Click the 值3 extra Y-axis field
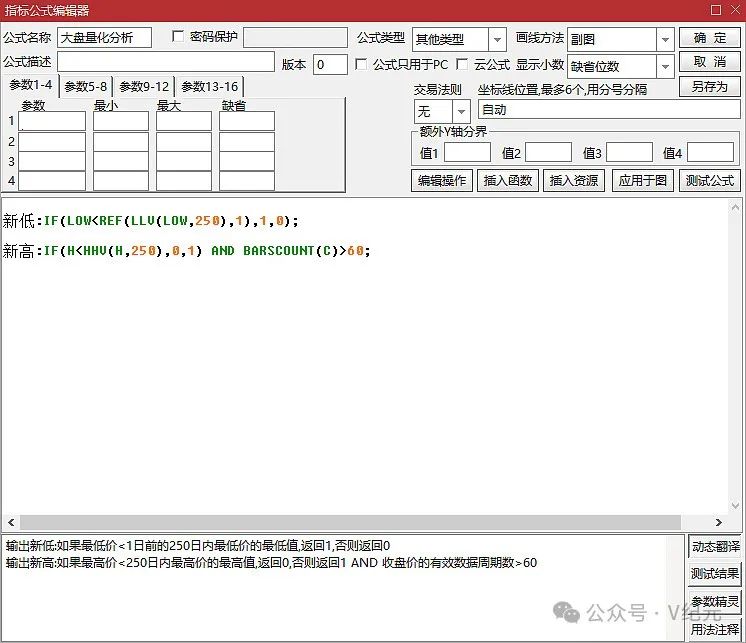This screenshot has width=746, height=643. coord(629,152)
